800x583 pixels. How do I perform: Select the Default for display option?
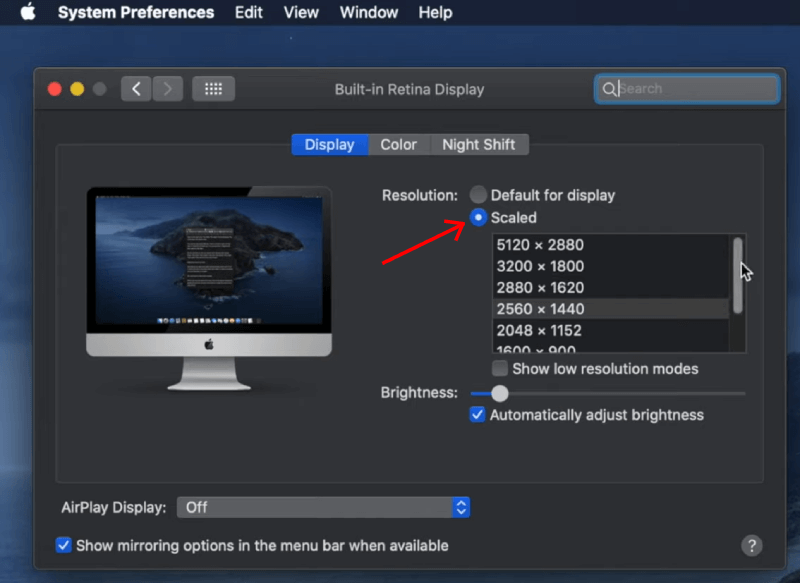tap(478, 194)
